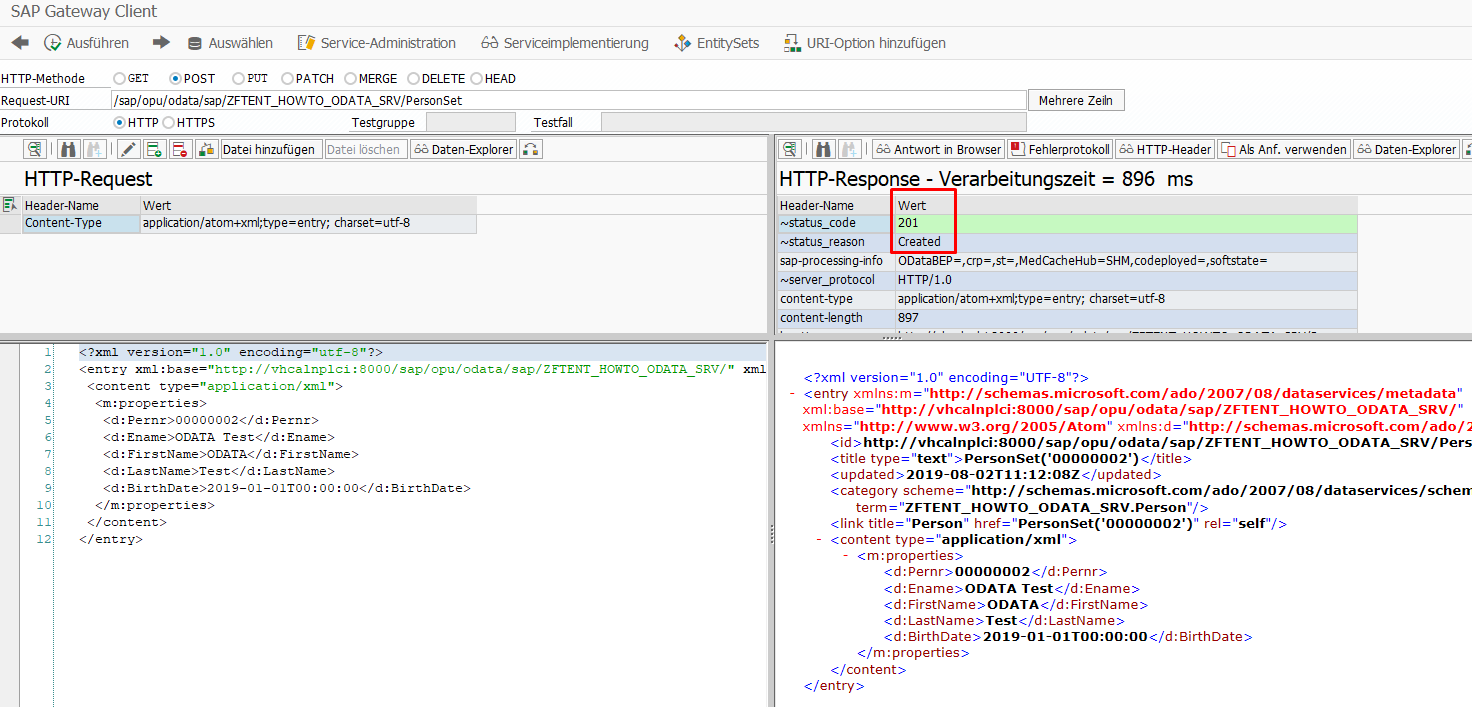Image resolution: width=1472 pixels, height=710 pixels.
Task: Open Service-Administration
Action: pos(377,43)
